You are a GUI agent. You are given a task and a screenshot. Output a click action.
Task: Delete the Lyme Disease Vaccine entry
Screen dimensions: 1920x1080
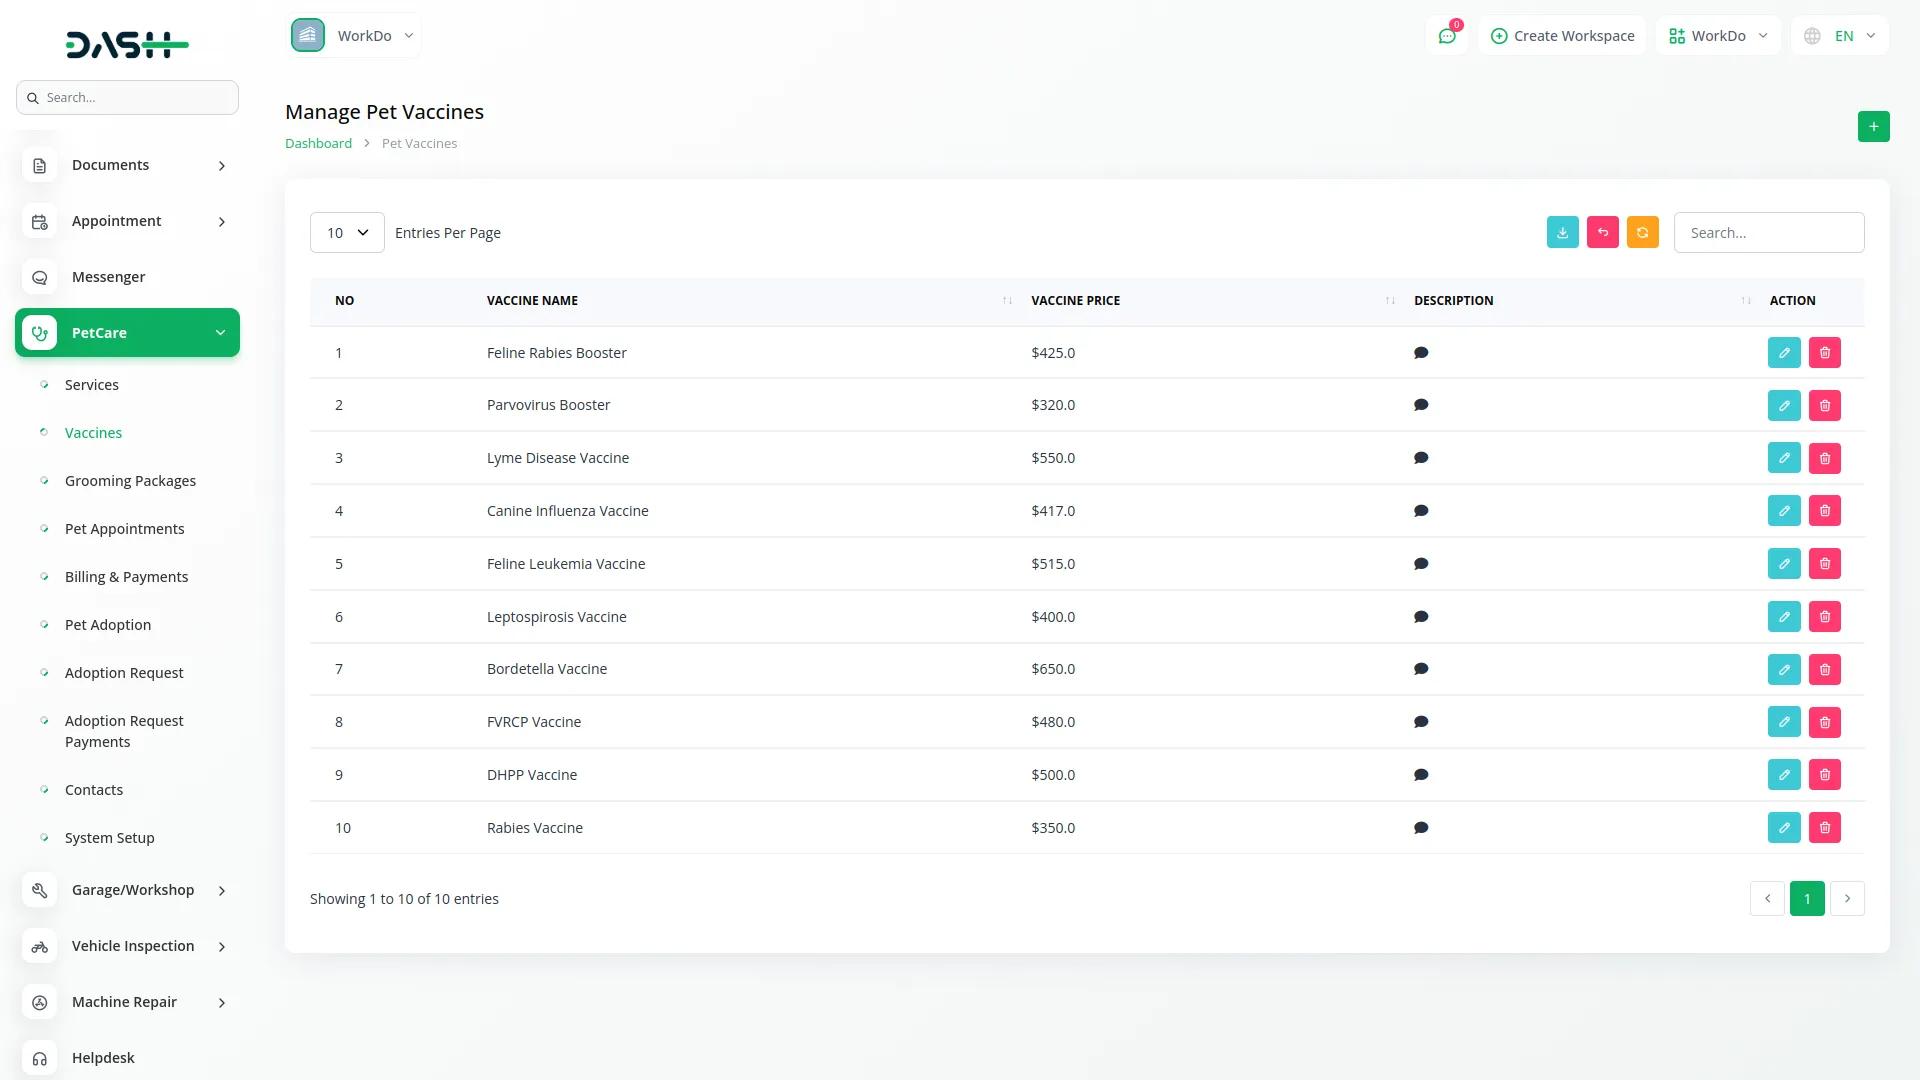[x=1824, y=458]
